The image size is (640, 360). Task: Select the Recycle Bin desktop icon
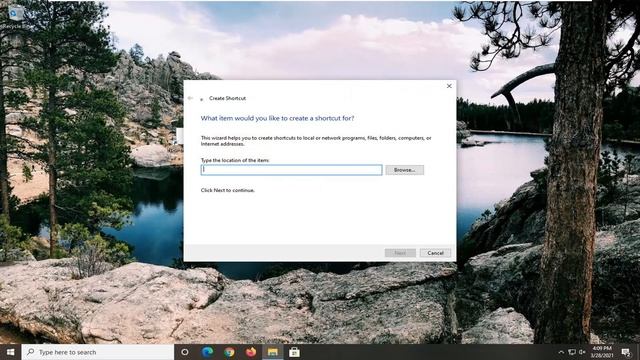coord(16,17)
